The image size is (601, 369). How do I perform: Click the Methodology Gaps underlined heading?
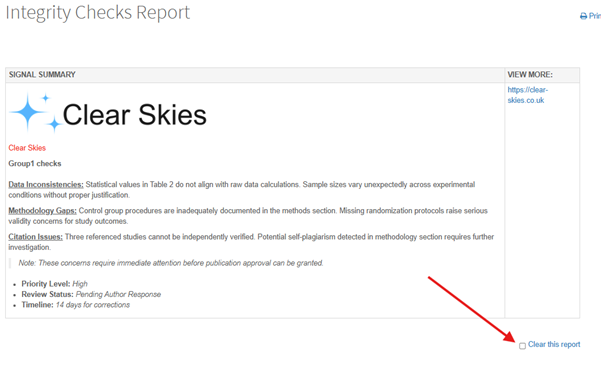pos(43,211)
